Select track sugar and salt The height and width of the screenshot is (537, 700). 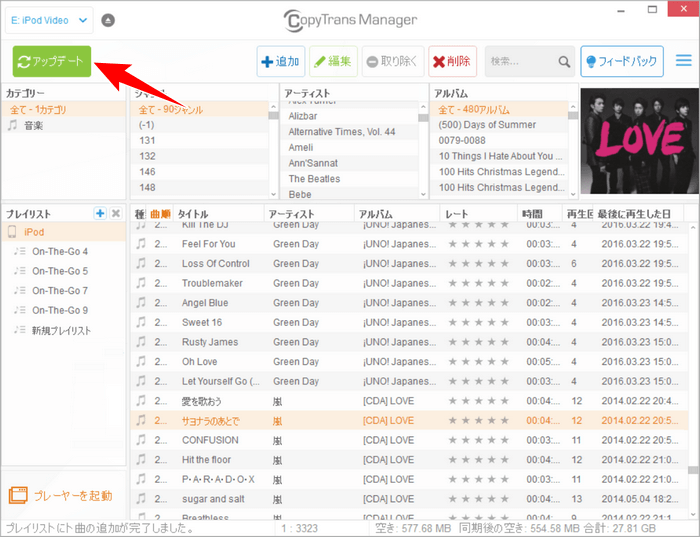click(x=409, y=500)
